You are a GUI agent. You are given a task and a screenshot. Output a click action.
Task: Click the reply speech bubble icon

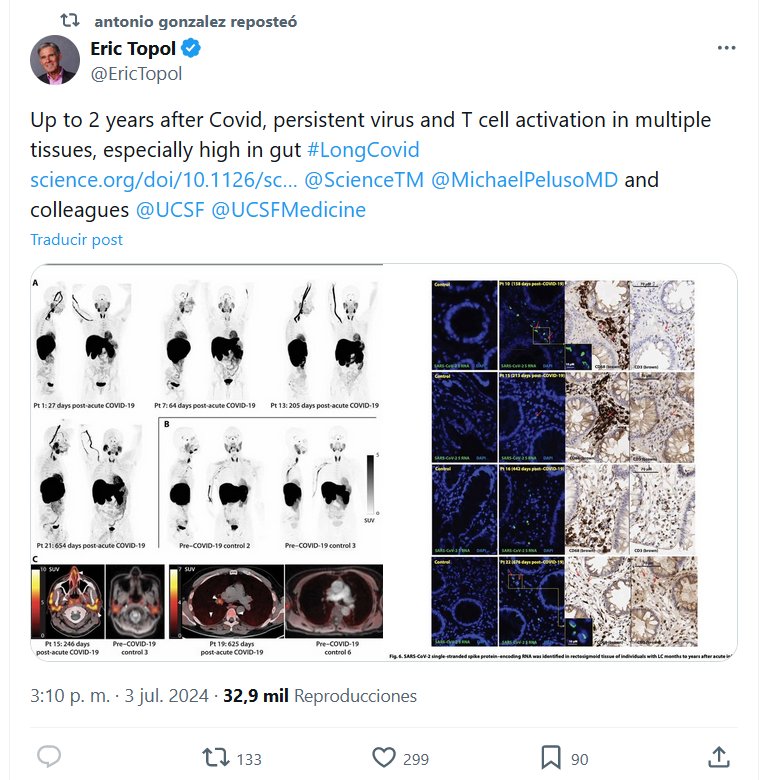pyautogui.click(x=50, y=757)
